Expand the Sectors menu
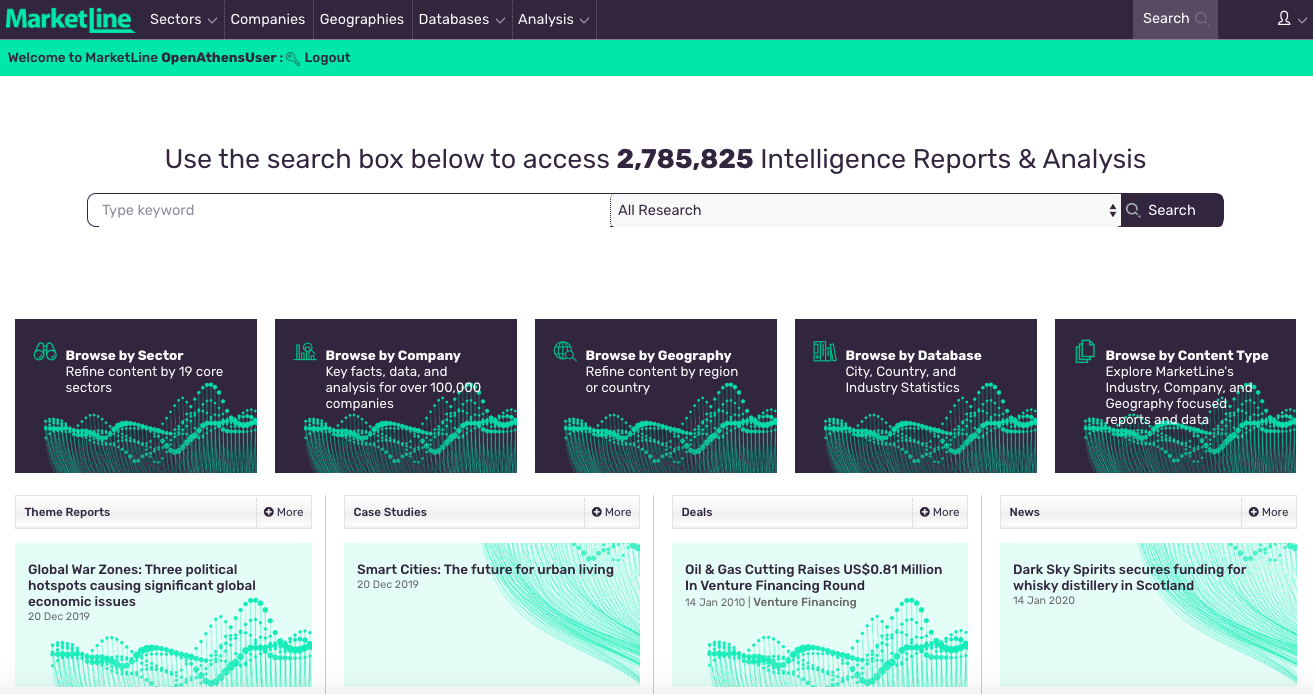 183,19
